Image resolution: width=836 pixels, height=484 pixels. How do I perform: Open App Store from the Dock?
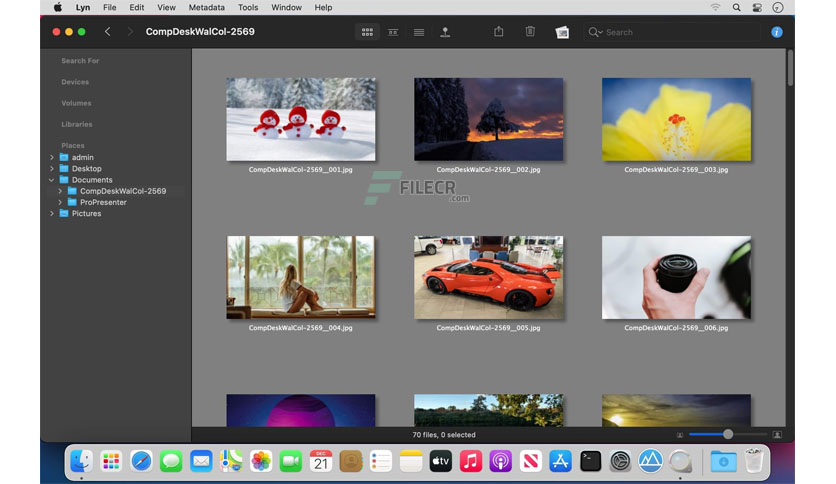(x=560, y=461)
